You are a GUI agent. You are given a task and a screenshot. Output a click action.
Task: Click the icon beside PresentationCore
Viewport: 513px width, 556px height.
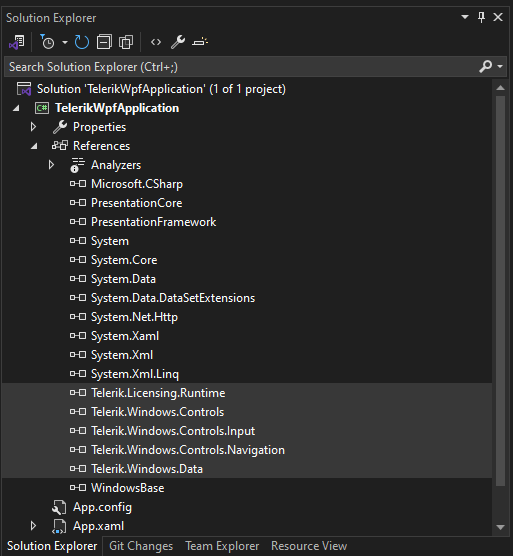[x=78, y=203]
